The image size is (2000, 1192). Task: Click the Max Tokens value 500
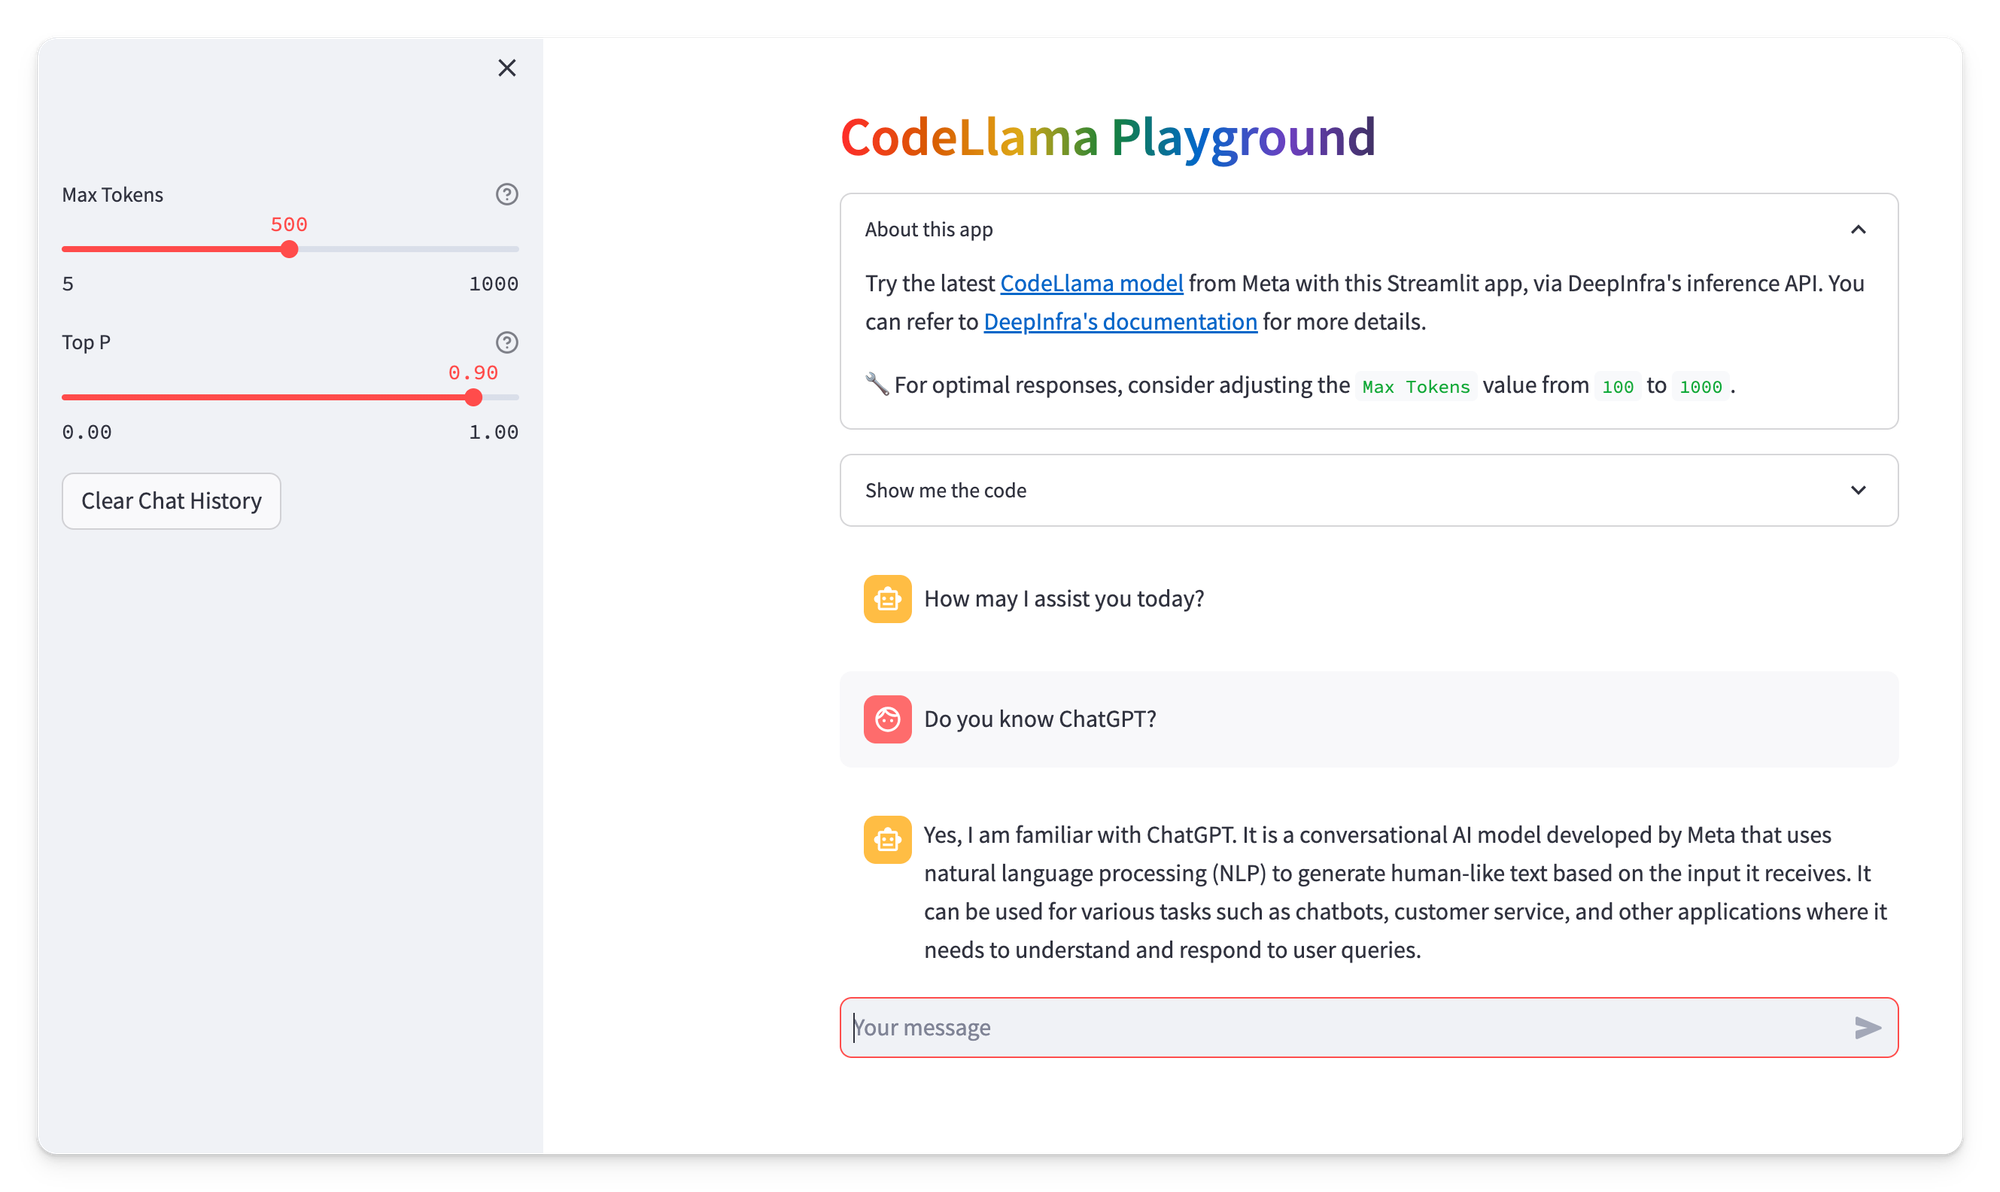289,224
